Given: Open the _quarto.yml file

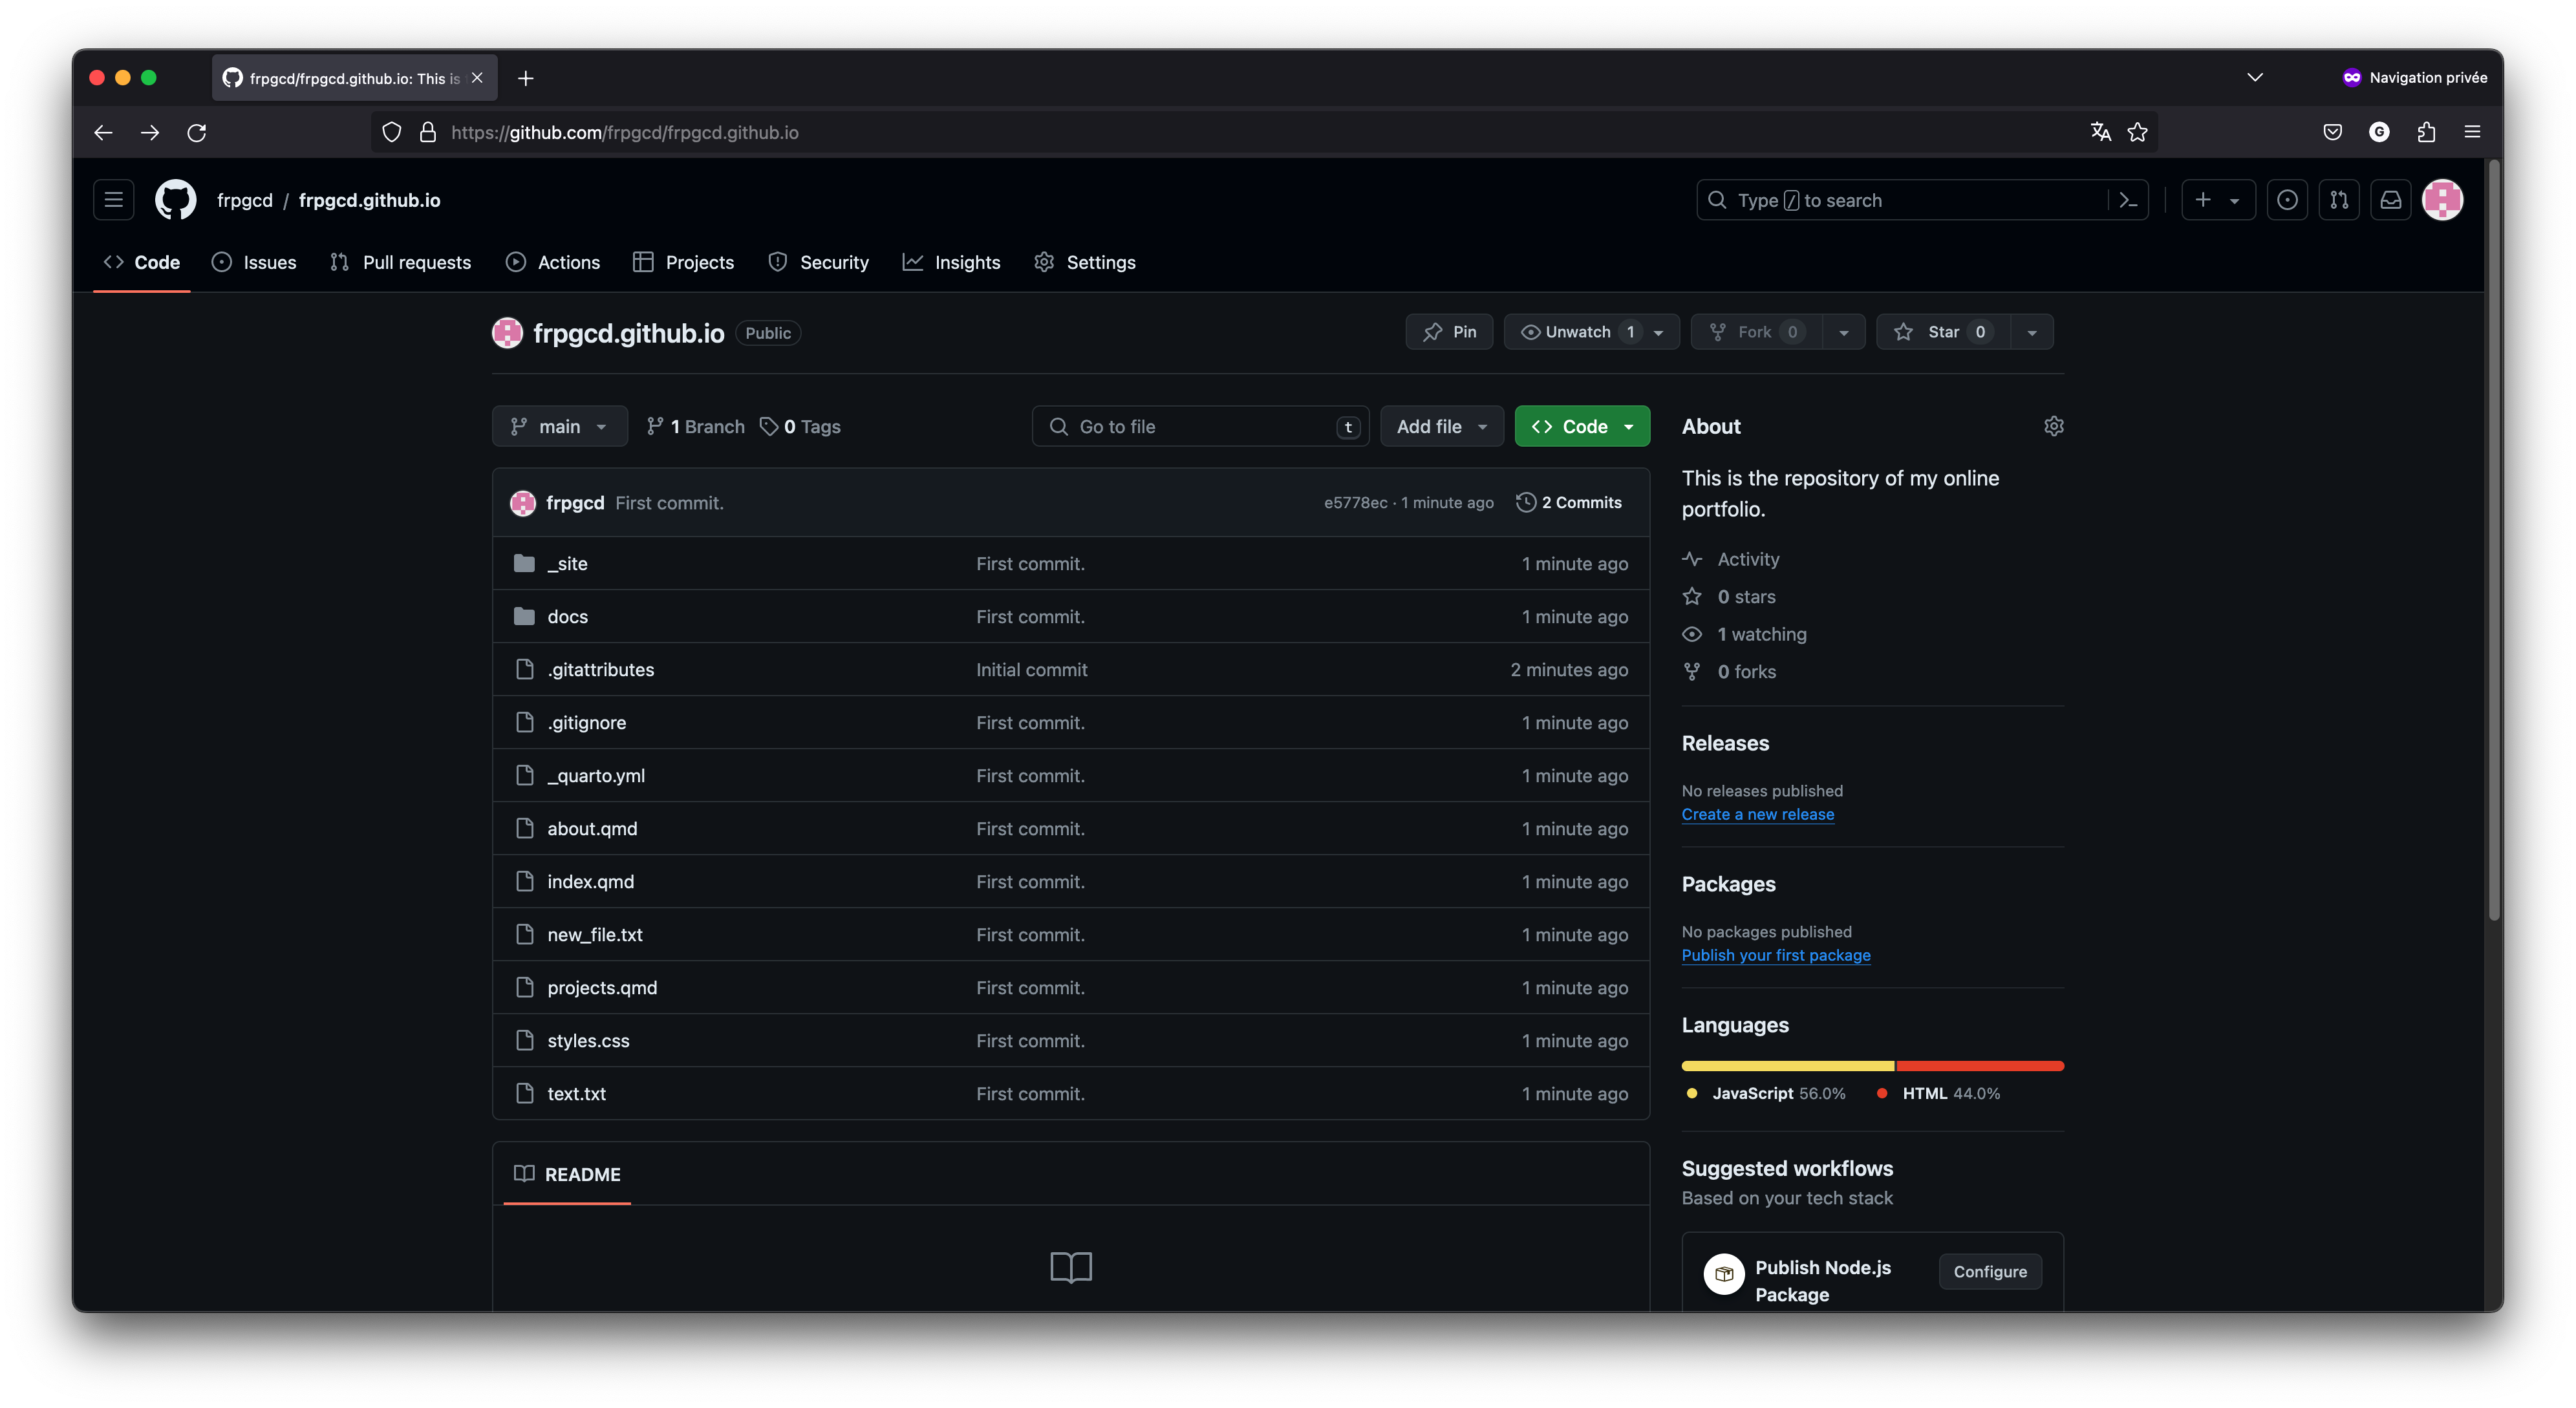Looking at the screenshot, I should (x=596, y=775).
